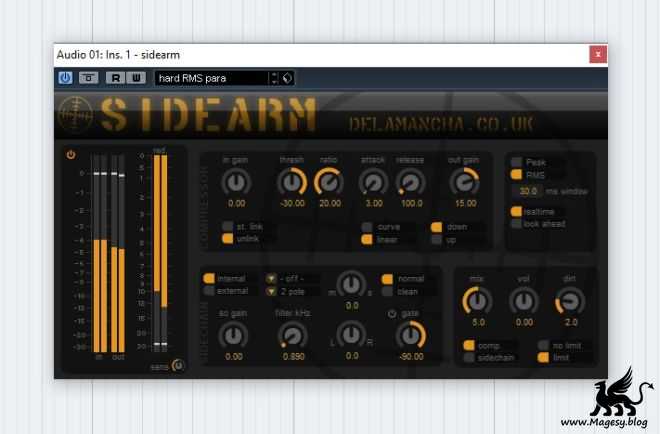Viewport: 660px width, 434px height.
Task: Toggle the blue plugin bypass power button
Action: coord(65,78)
